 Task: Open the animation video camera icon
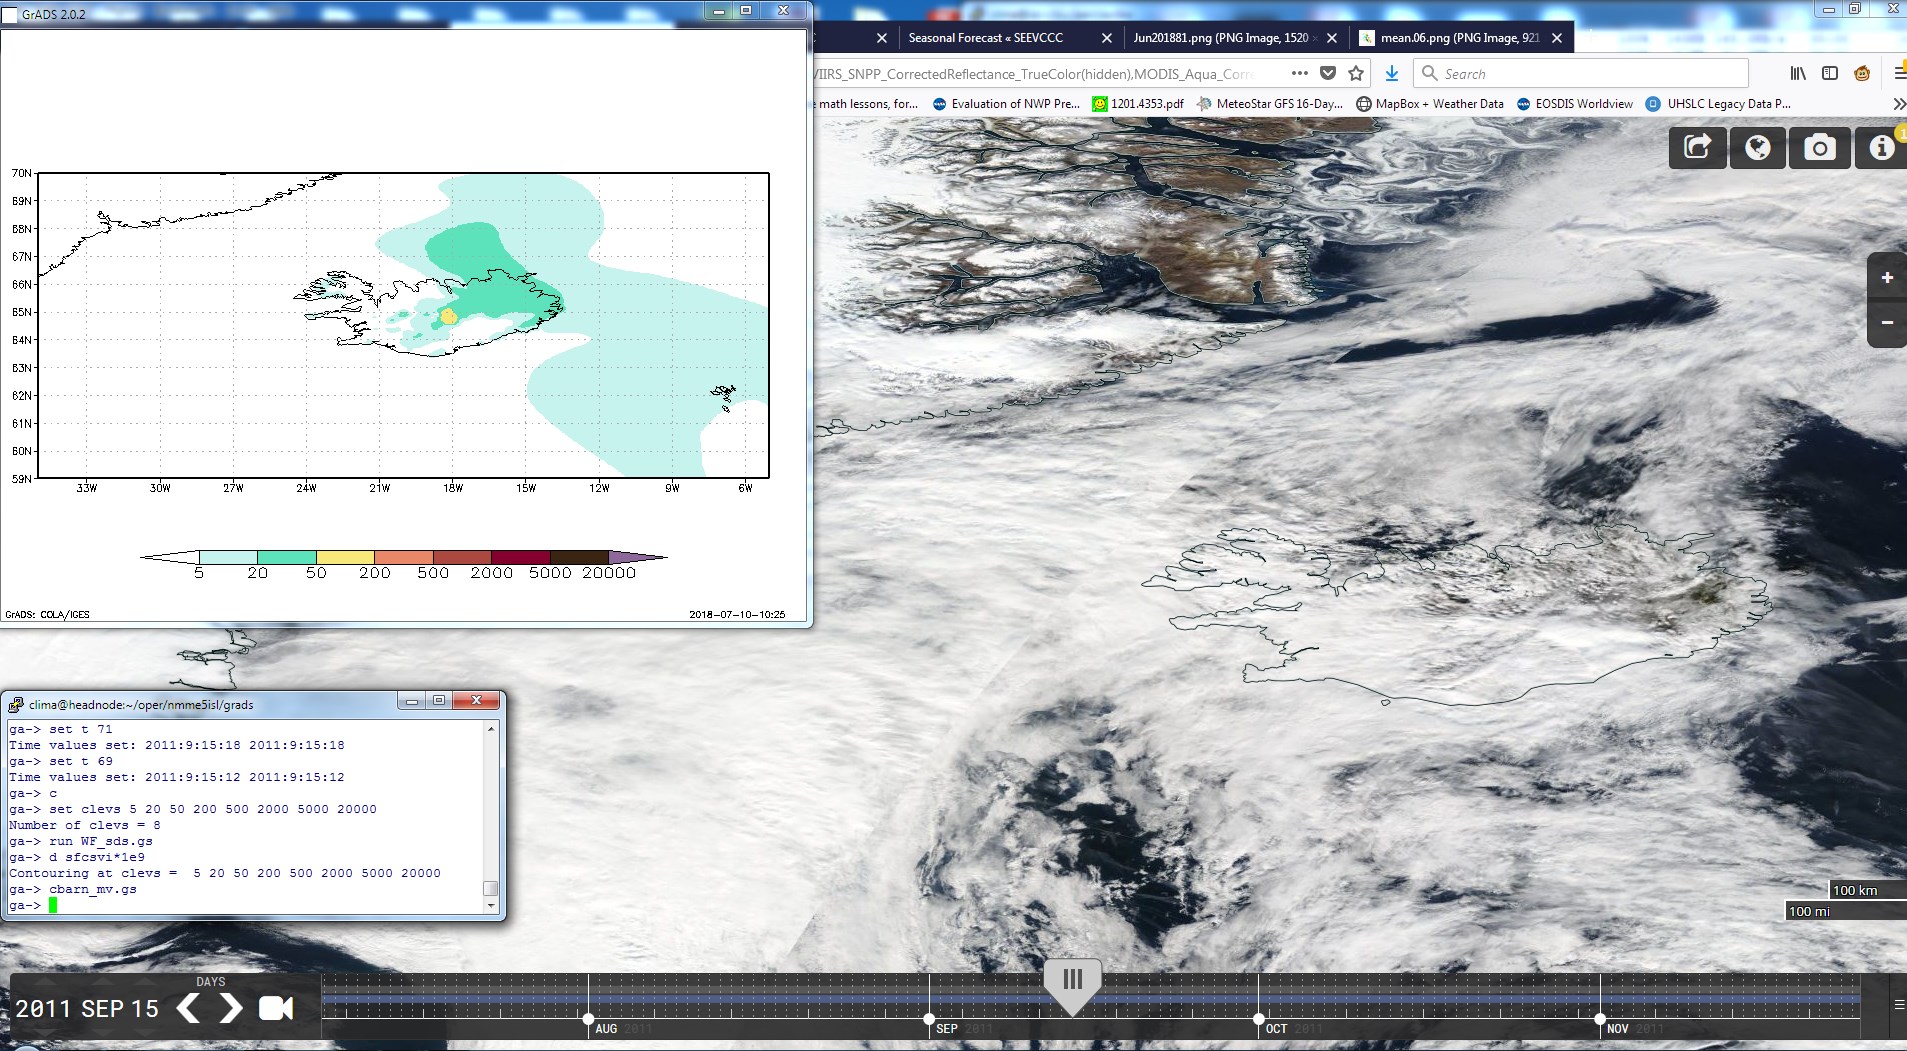(x=276, y=1008)
